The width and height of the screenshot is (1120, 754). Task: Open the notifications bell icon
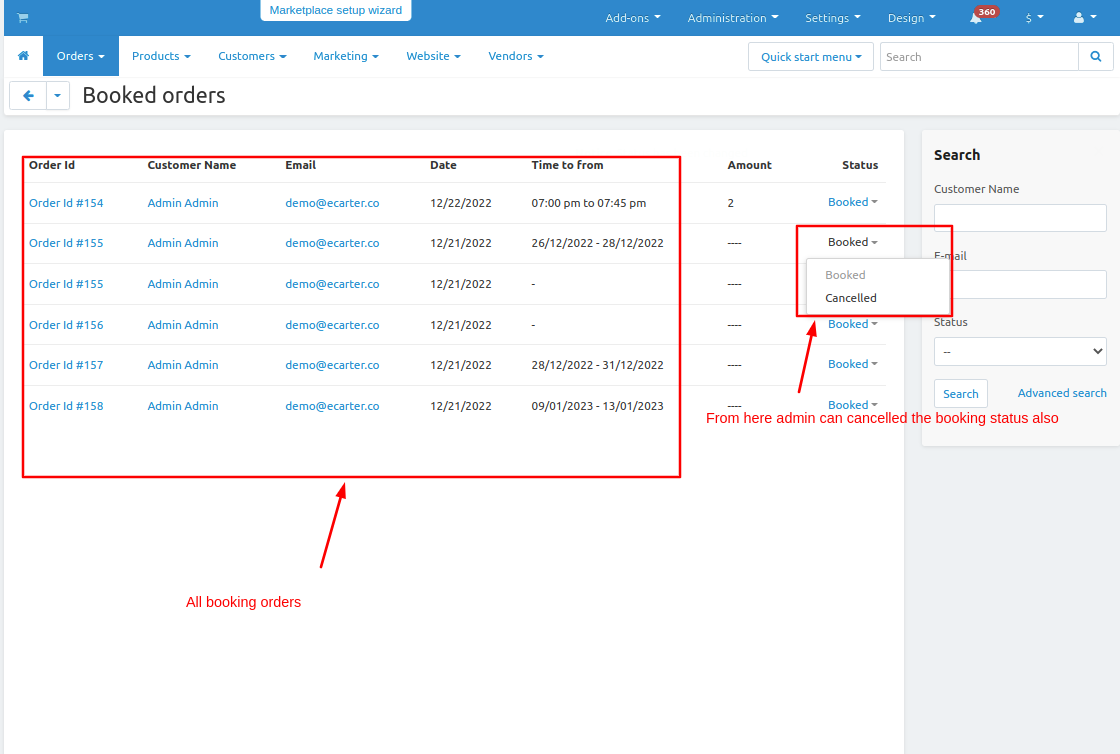coord(976,18)
